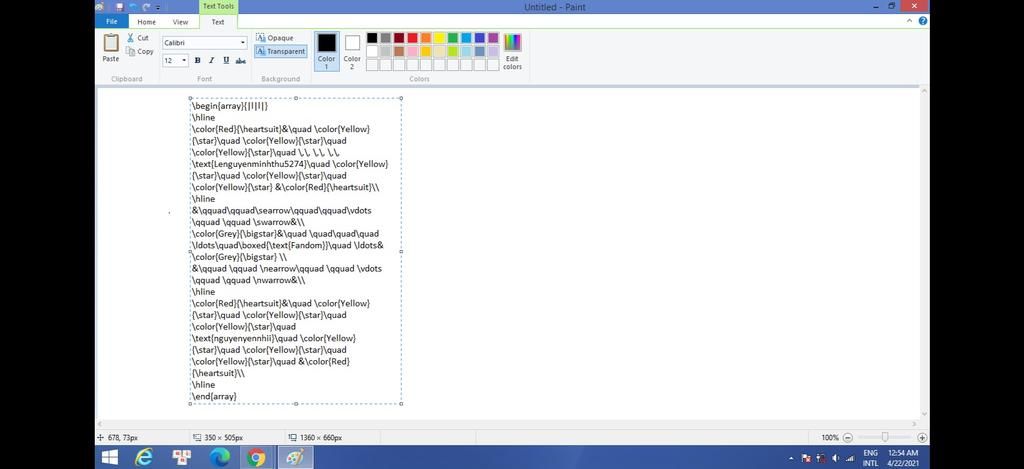
Task: Click the Paste clipboard icon
Action: click(110, 43)
